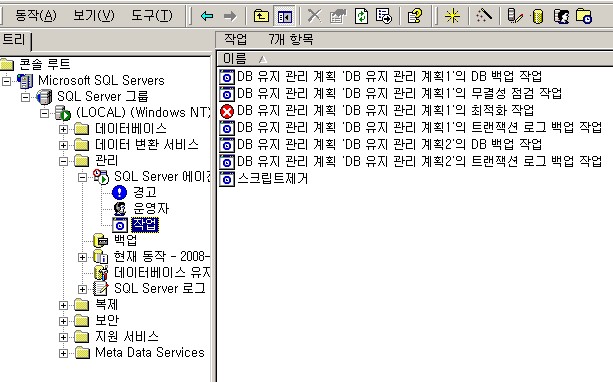Run a wizard using the wand icon

484,16
